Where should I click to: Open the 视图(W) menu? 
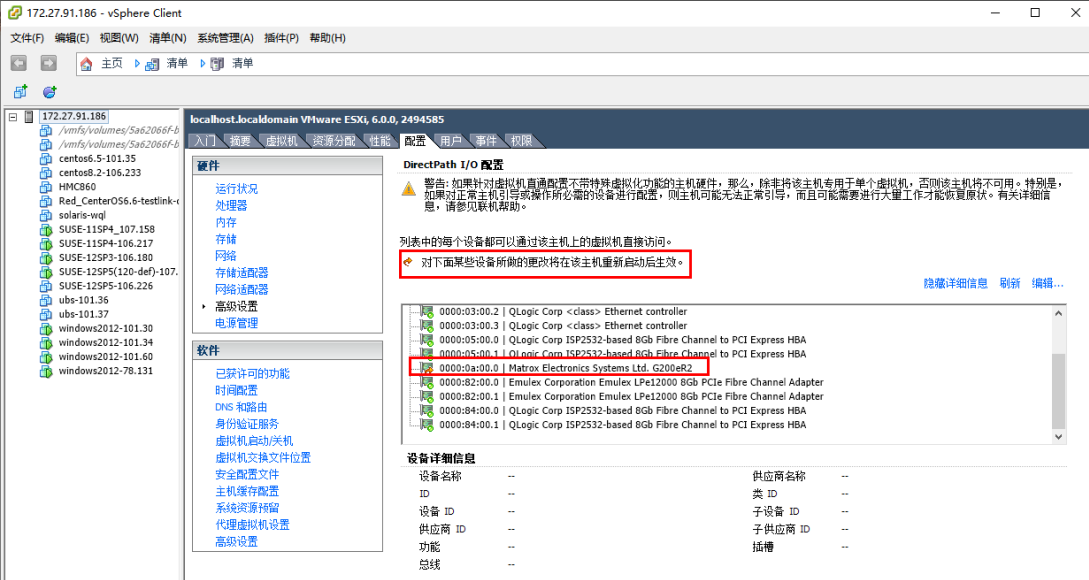click(x=119, y=38)
